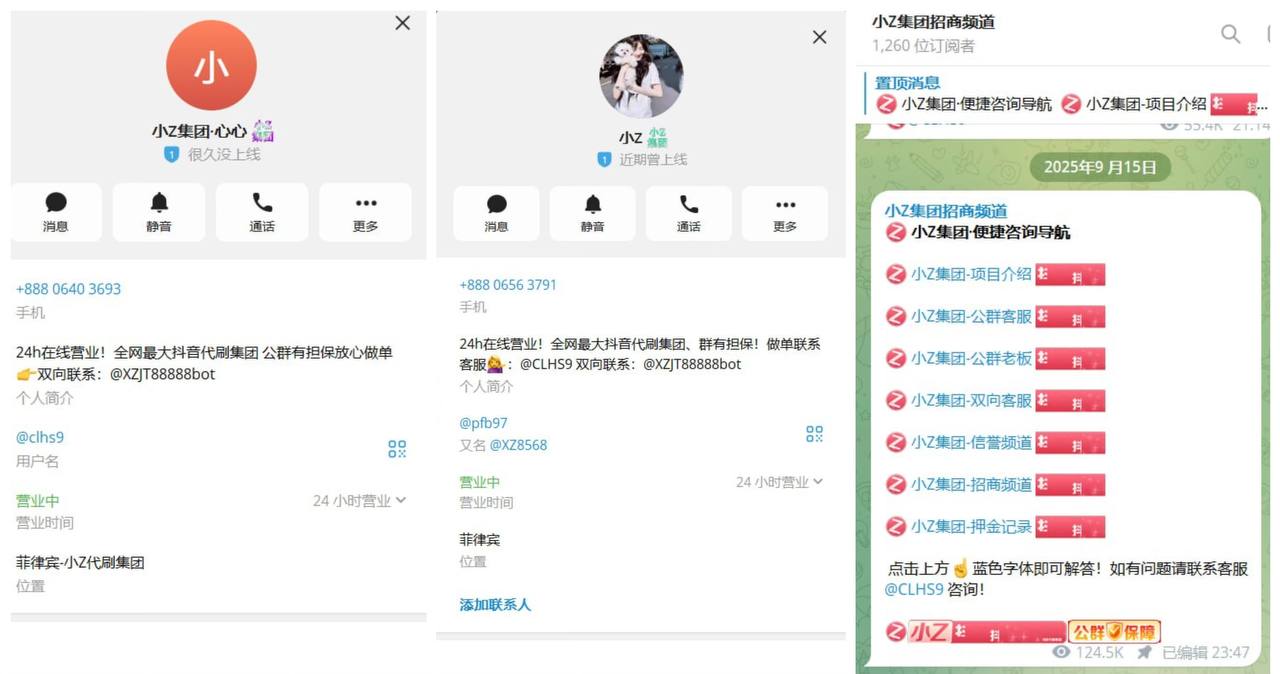Click 公群保障 badge in message footer
The height and width of the screenshot is (674, 1280).
pos(1114,632)
